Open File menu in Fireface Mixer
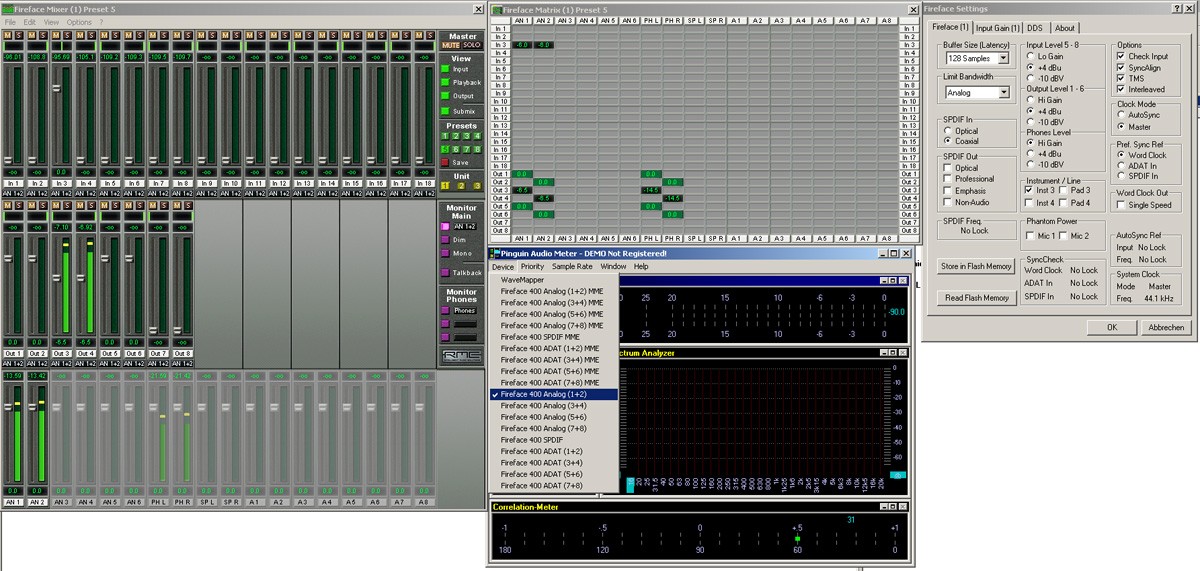The width and height of the screenshot is (1200, 571). 10,22
